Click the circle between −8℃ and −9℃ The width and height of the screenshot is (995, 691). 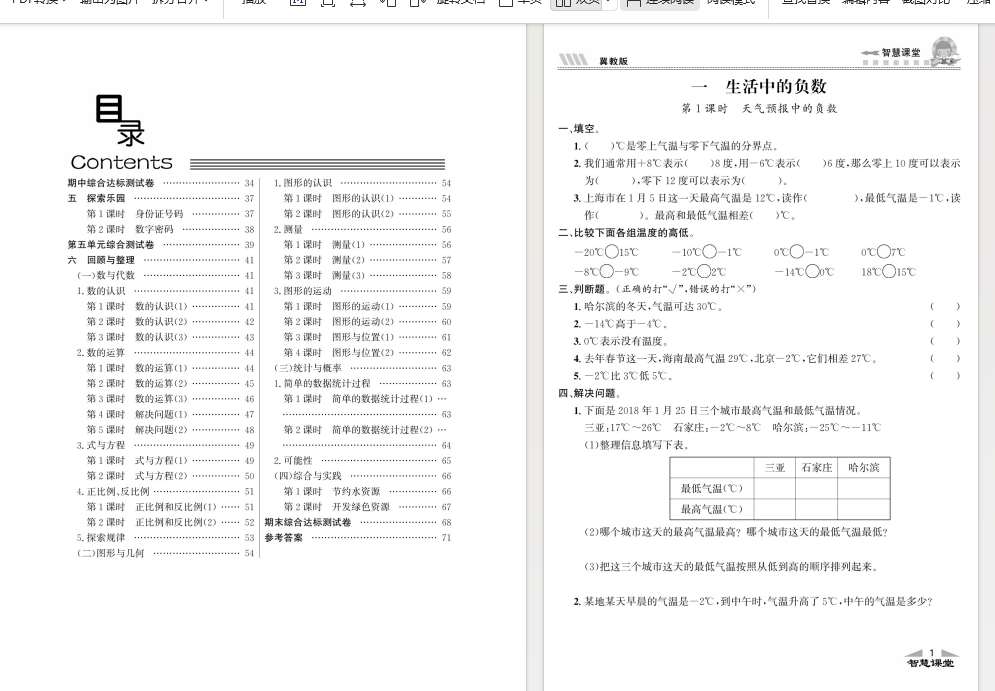[x=607, y=272]
